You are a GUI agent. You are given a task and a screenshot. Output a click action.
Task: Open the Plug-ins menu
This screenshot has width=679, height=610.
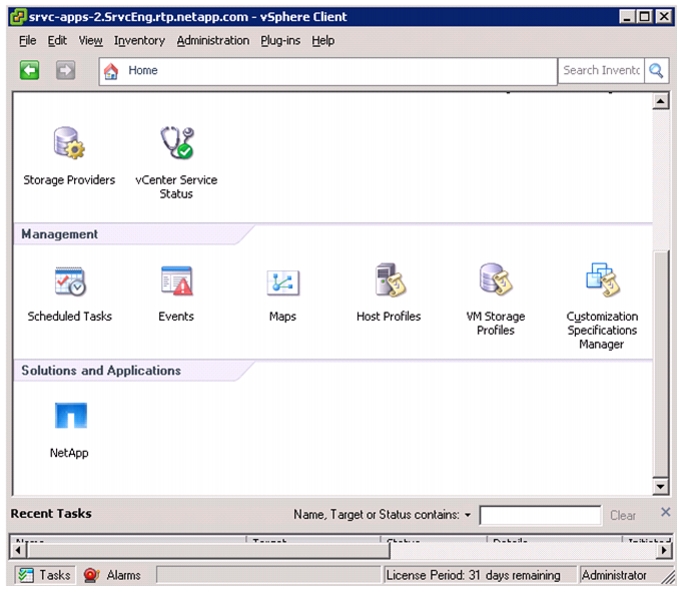pos(280,40)
